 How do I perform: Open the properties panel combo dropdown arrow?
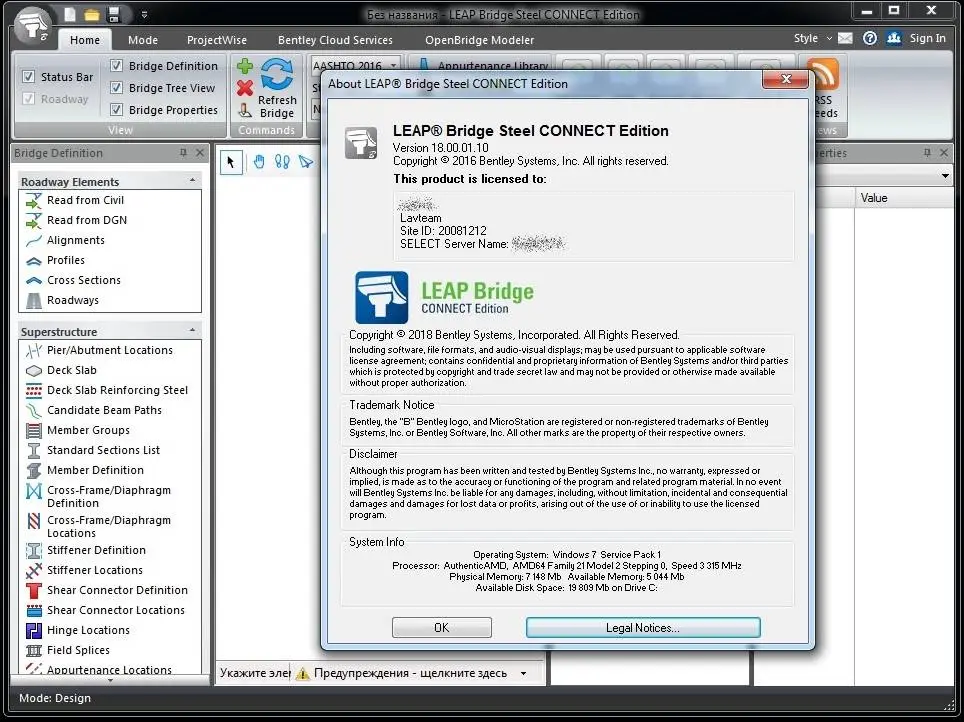[945, 177]
